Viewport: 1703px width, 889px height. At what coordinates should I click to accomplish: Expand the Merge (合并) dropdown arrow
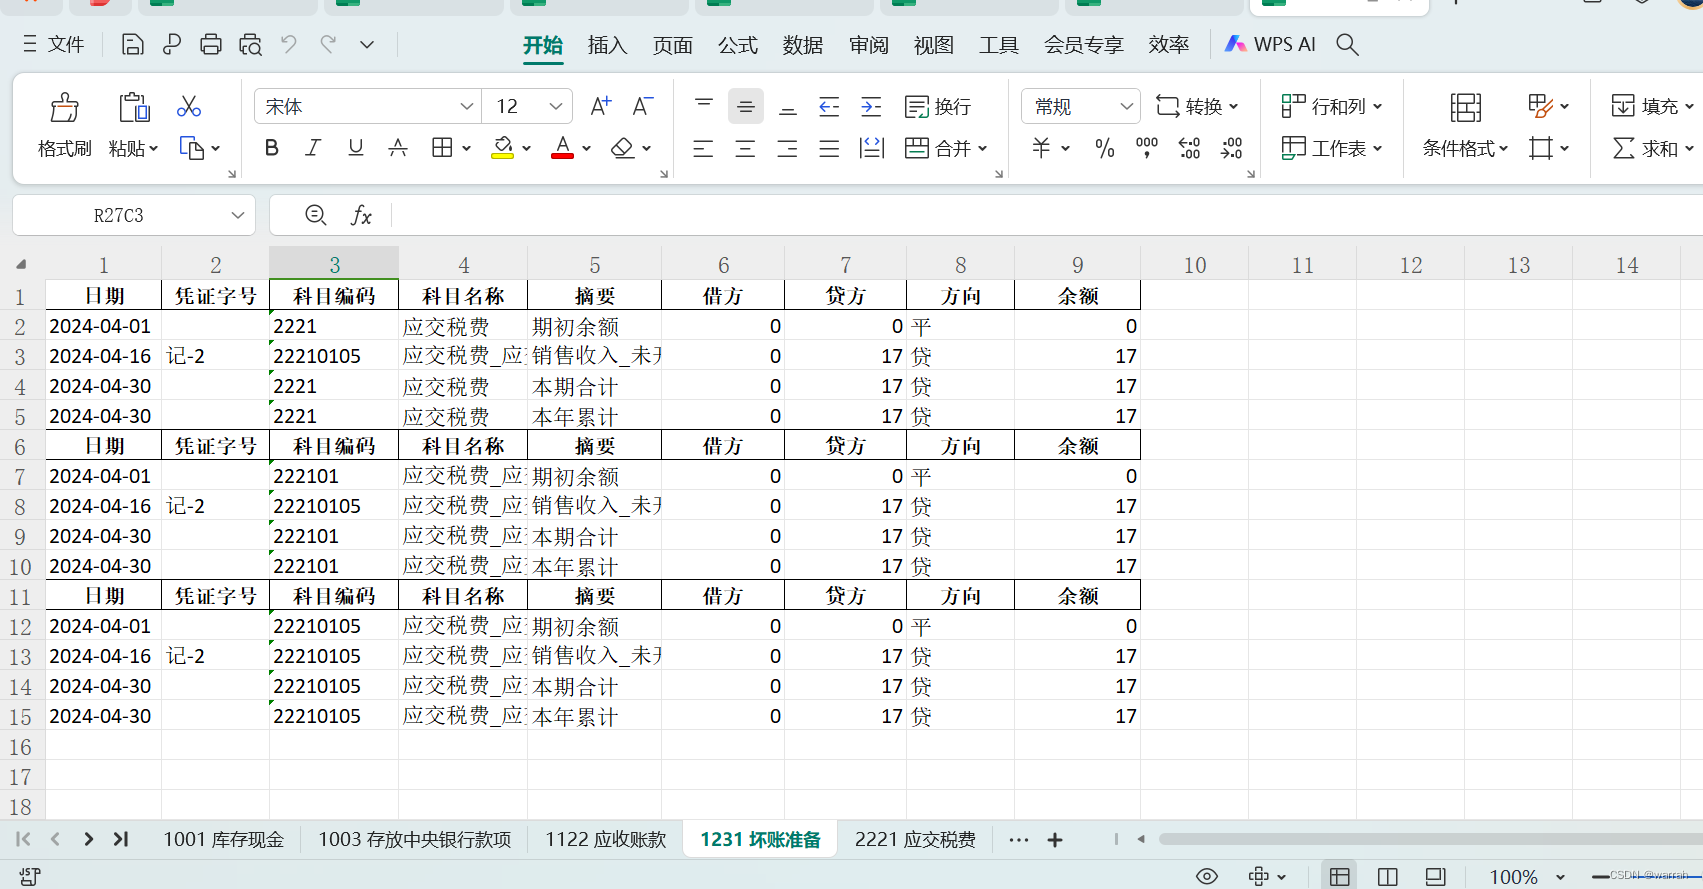(983, 148)
